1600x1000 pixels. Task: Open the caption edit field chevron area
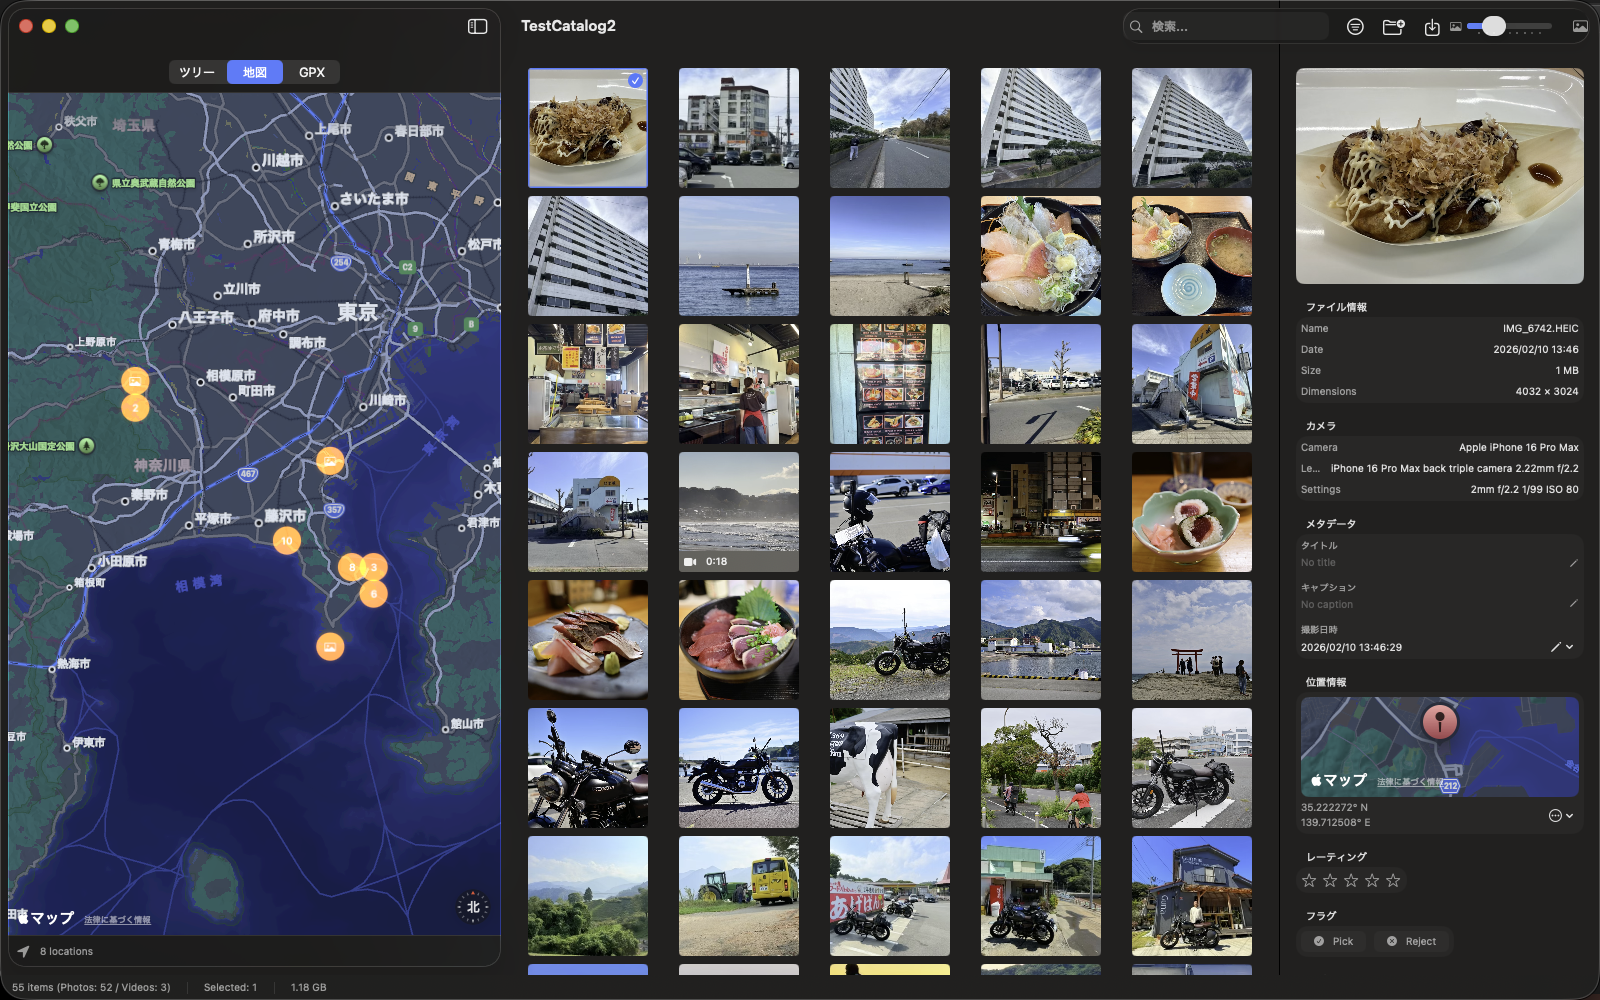pos(1573,604)
